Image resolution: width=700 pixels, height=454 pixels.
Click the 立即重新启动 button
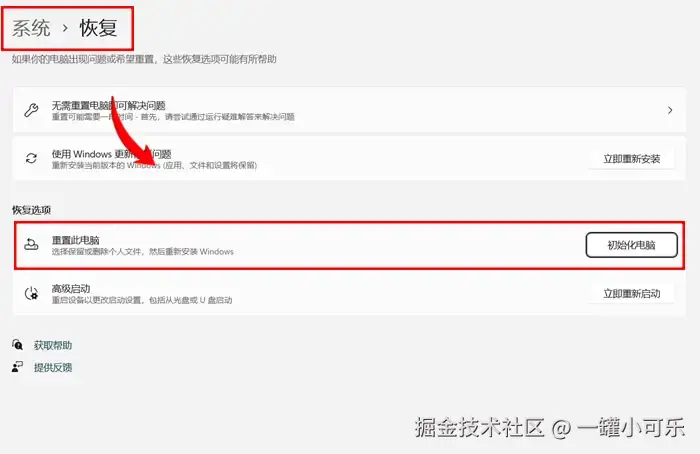(x=631, y=294)
